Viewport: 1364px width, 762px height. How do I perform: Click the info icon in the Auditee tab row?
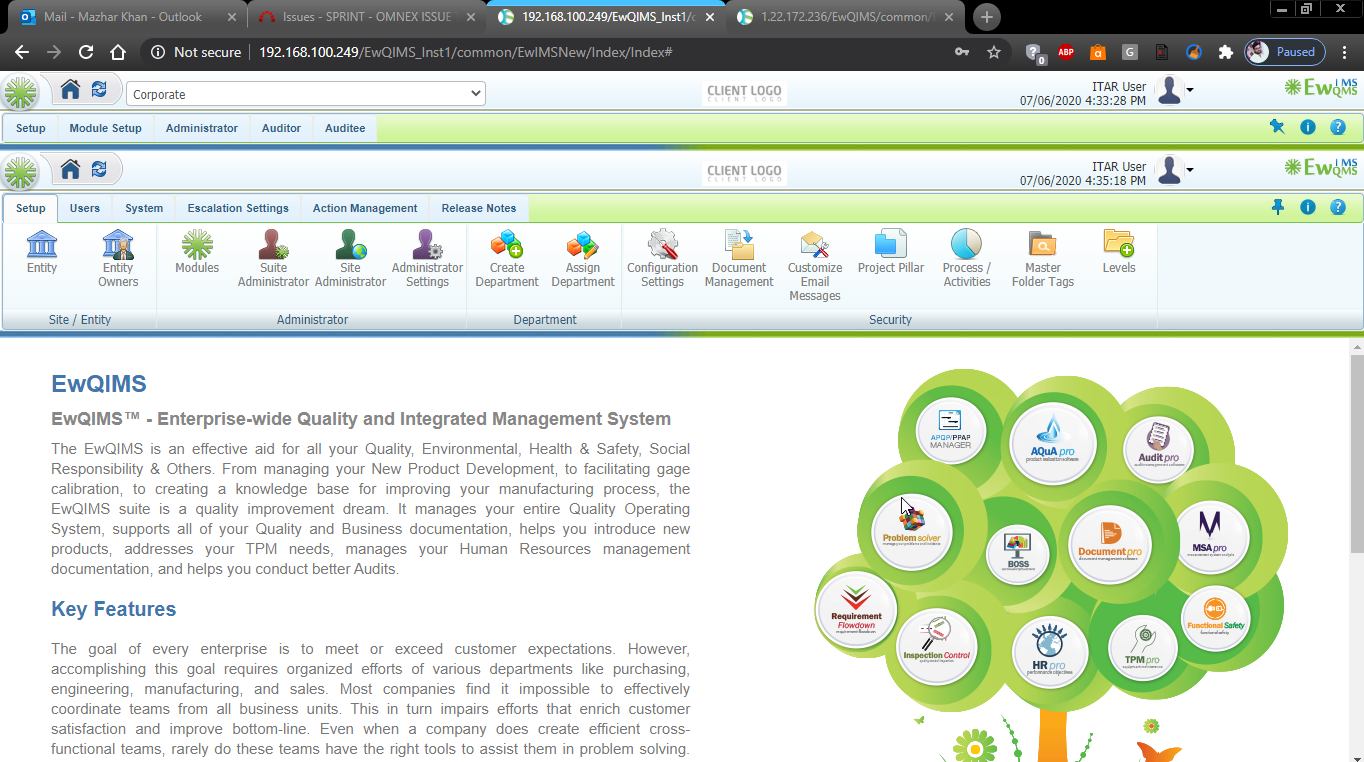pos(1307,127)
